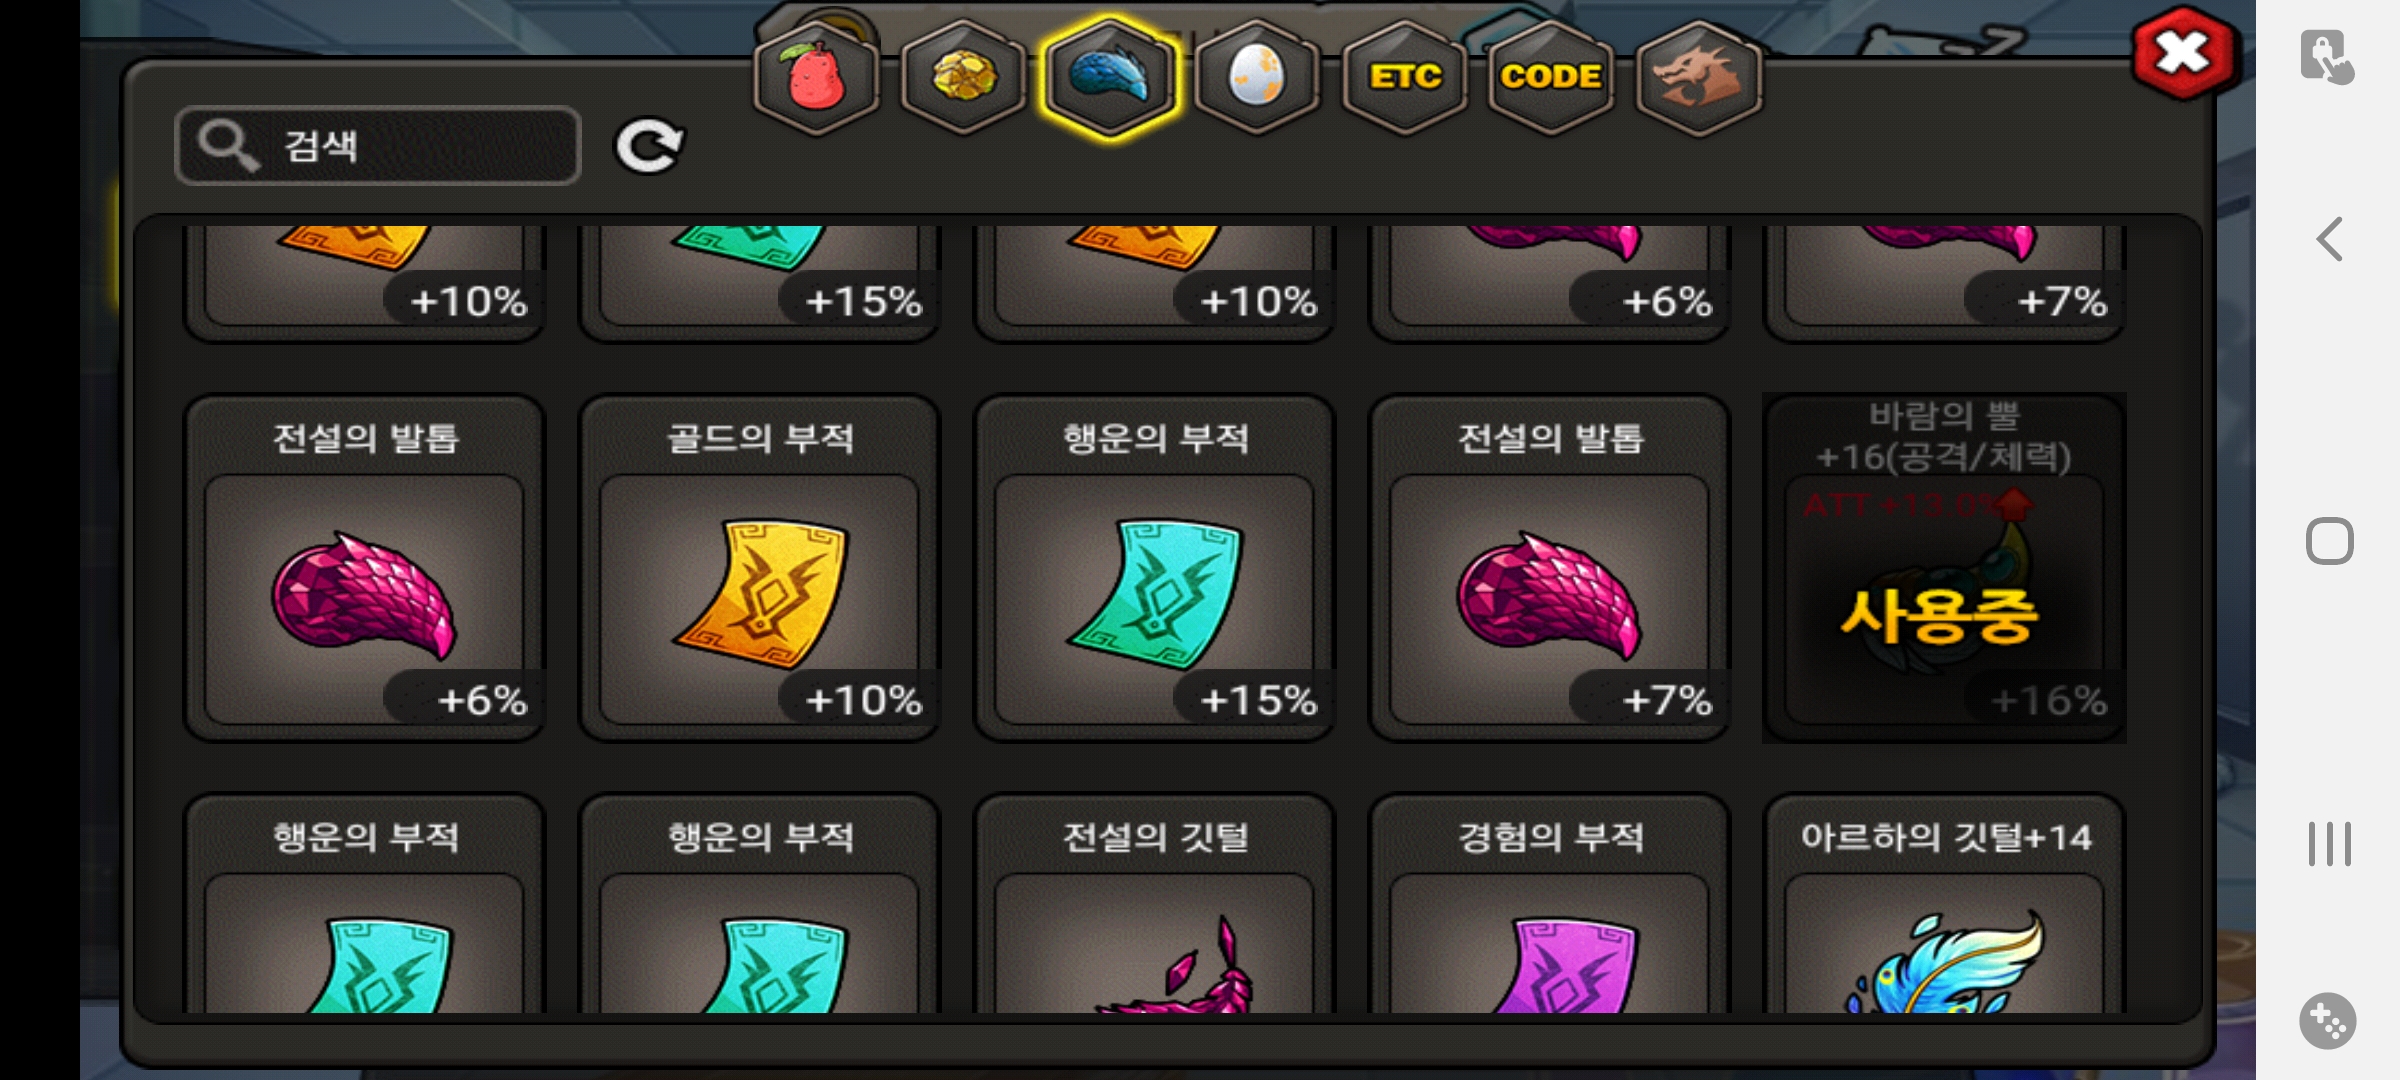Pick the purple 경험의 부적 charm
Screen dimensions: 2400x1080
[1550, 903]
